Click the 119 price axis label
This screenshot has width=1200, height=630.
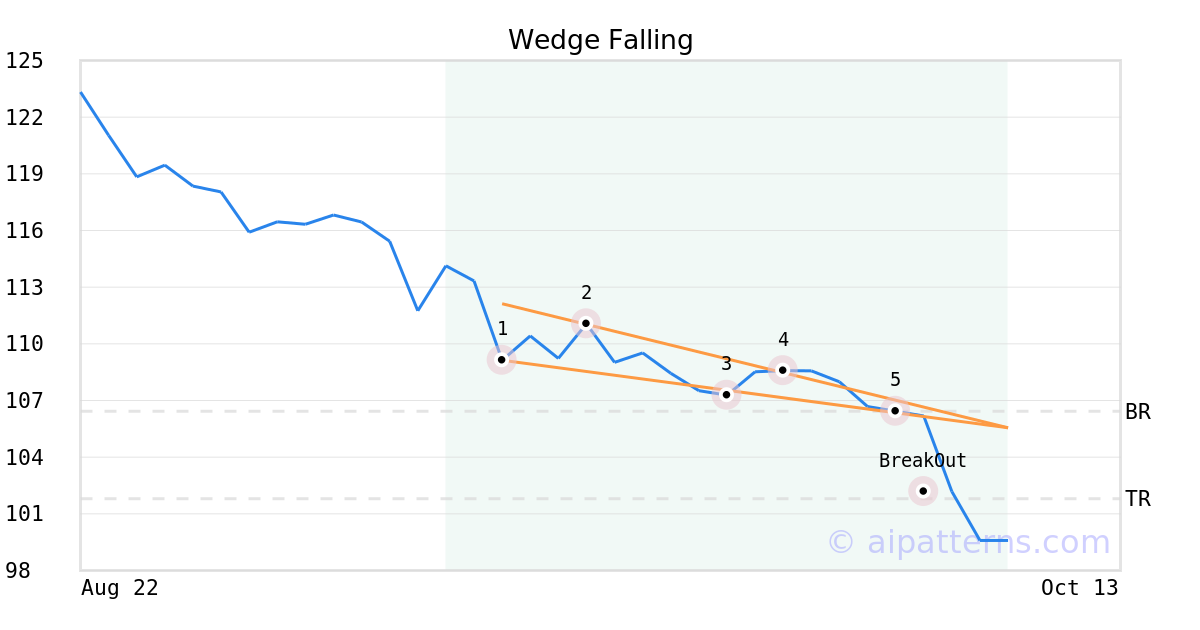pyautogui.click(x=24, y=174)
